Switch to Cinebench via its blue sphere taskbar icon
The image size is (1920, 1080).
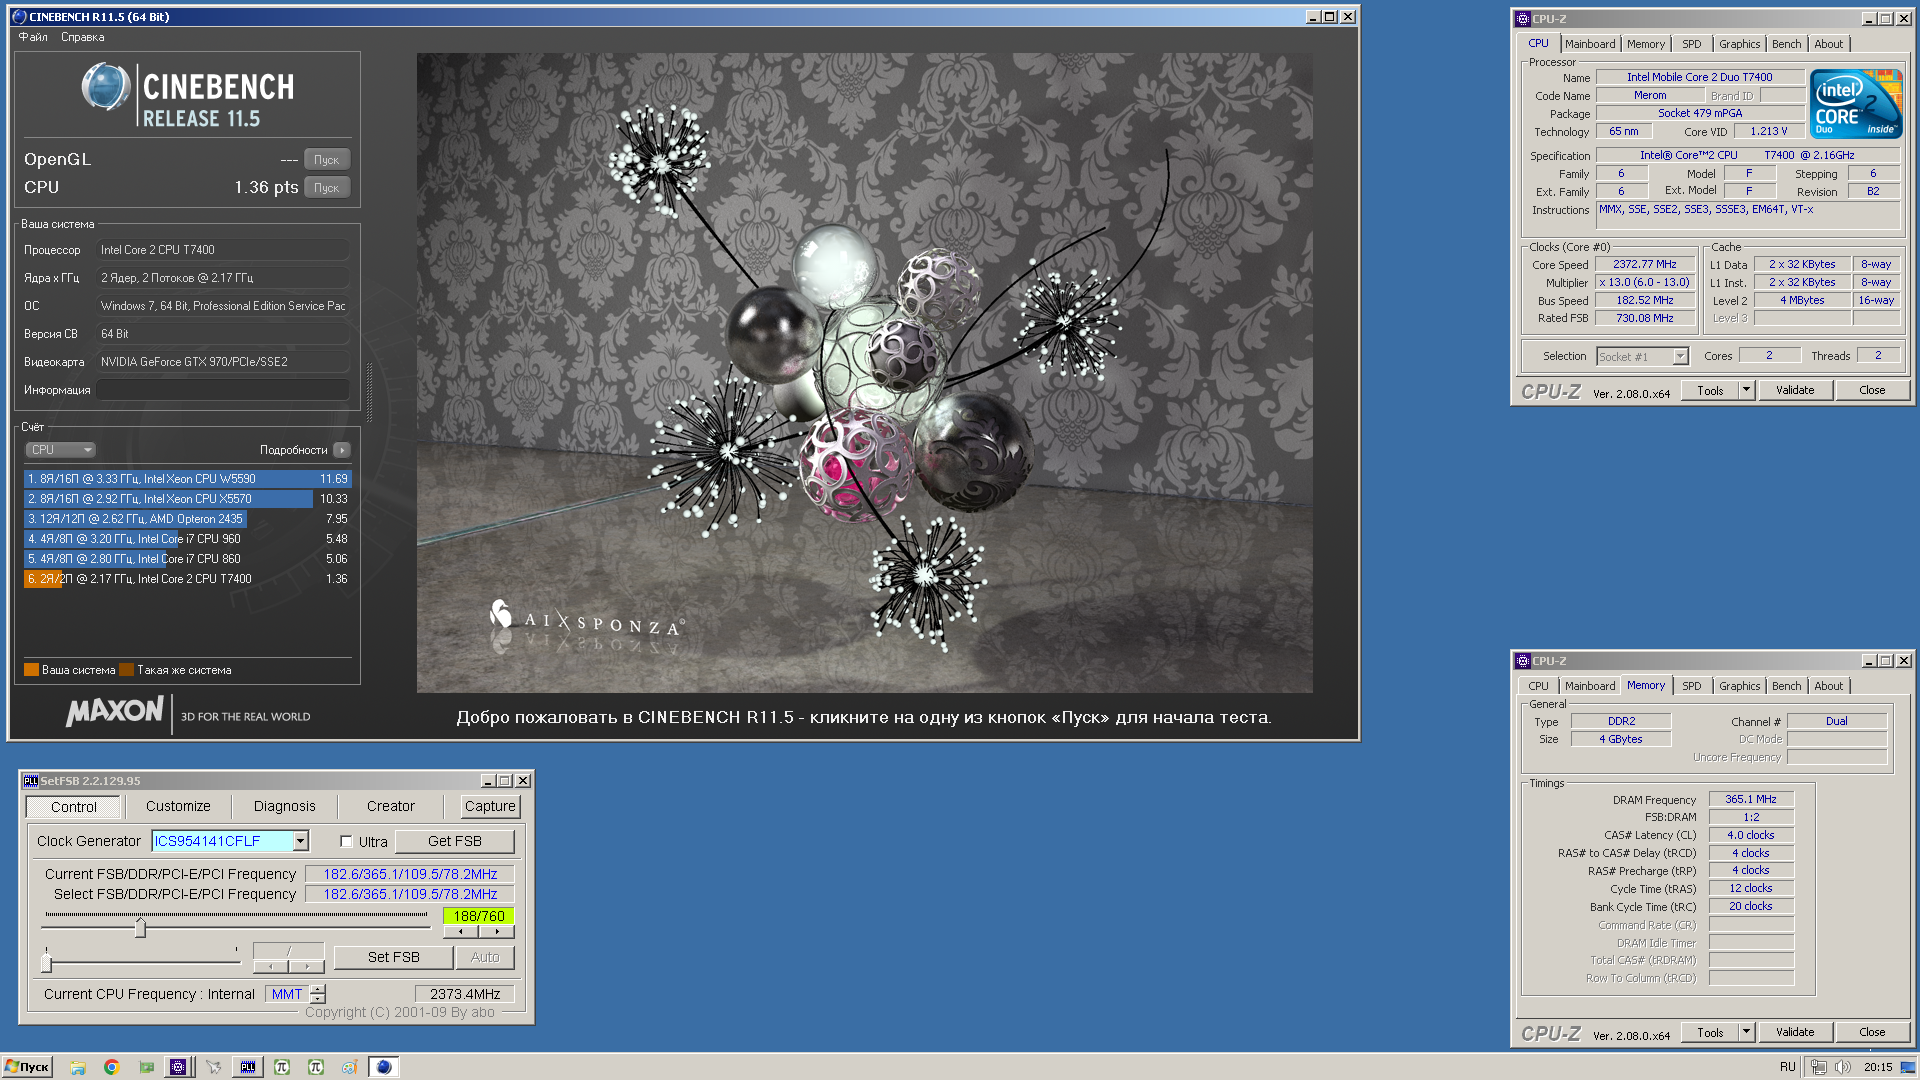click(x=384, y=1067)
